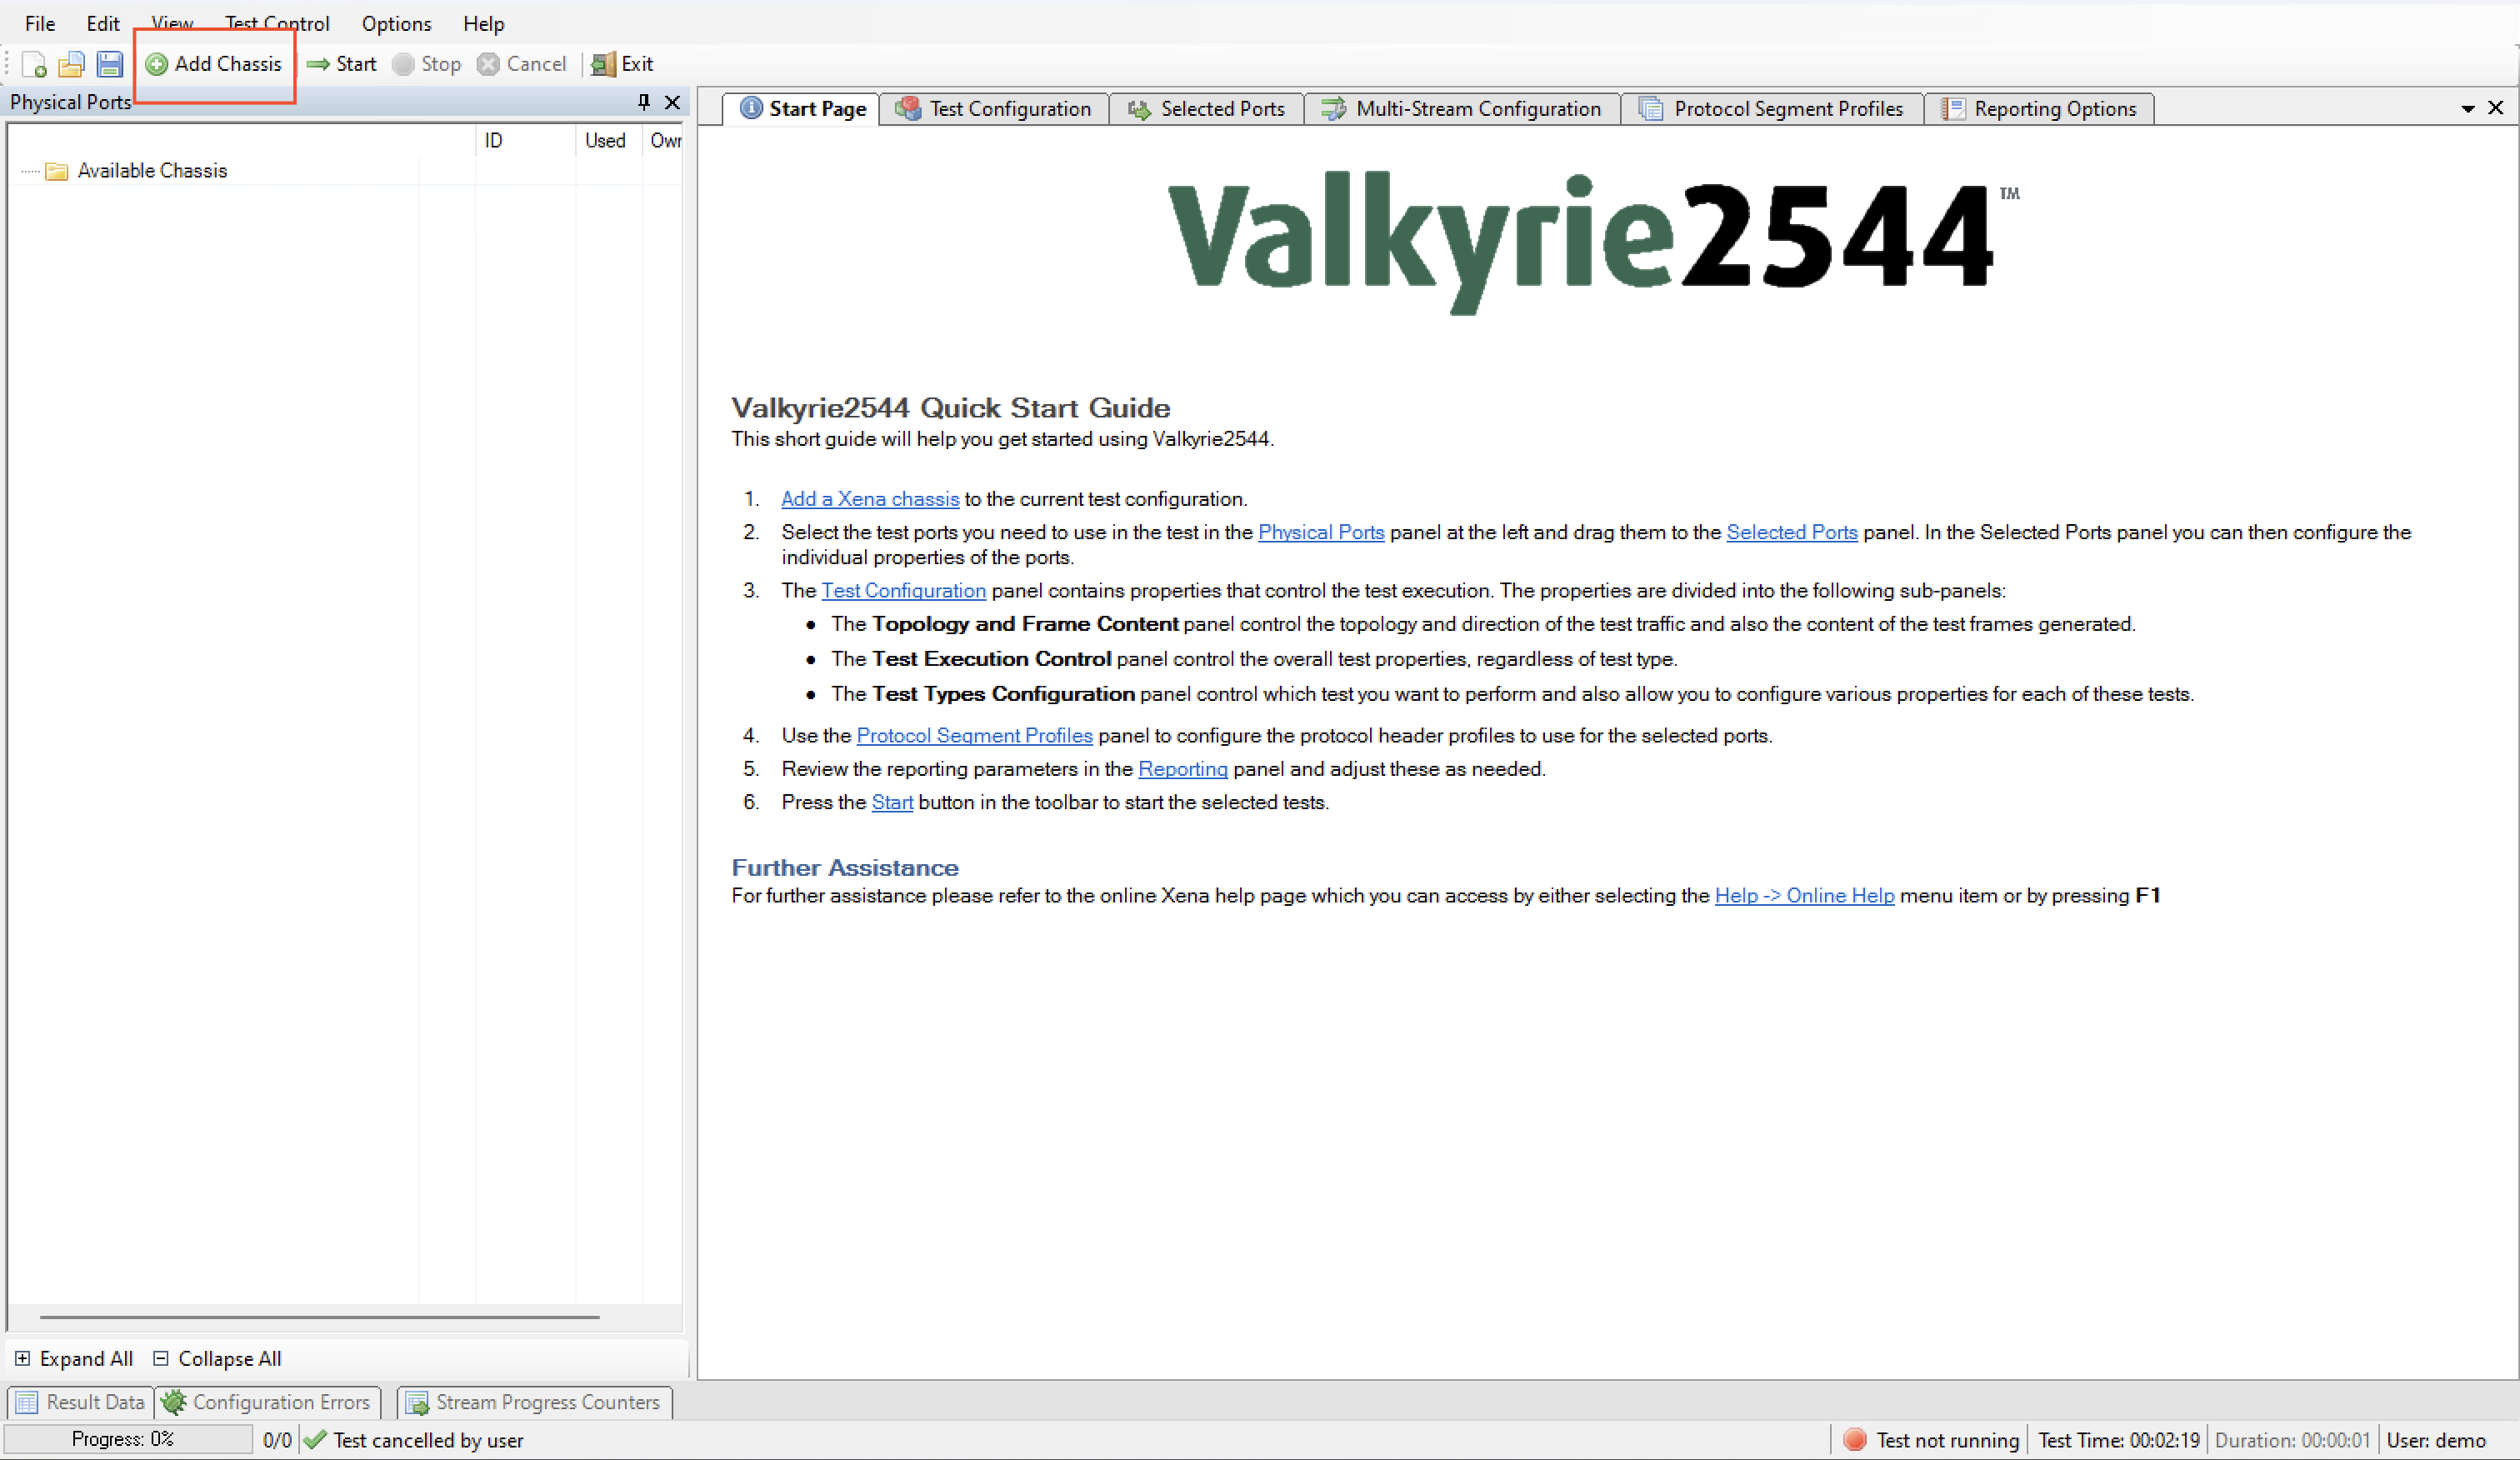Open the Options menu

point(396,23)
